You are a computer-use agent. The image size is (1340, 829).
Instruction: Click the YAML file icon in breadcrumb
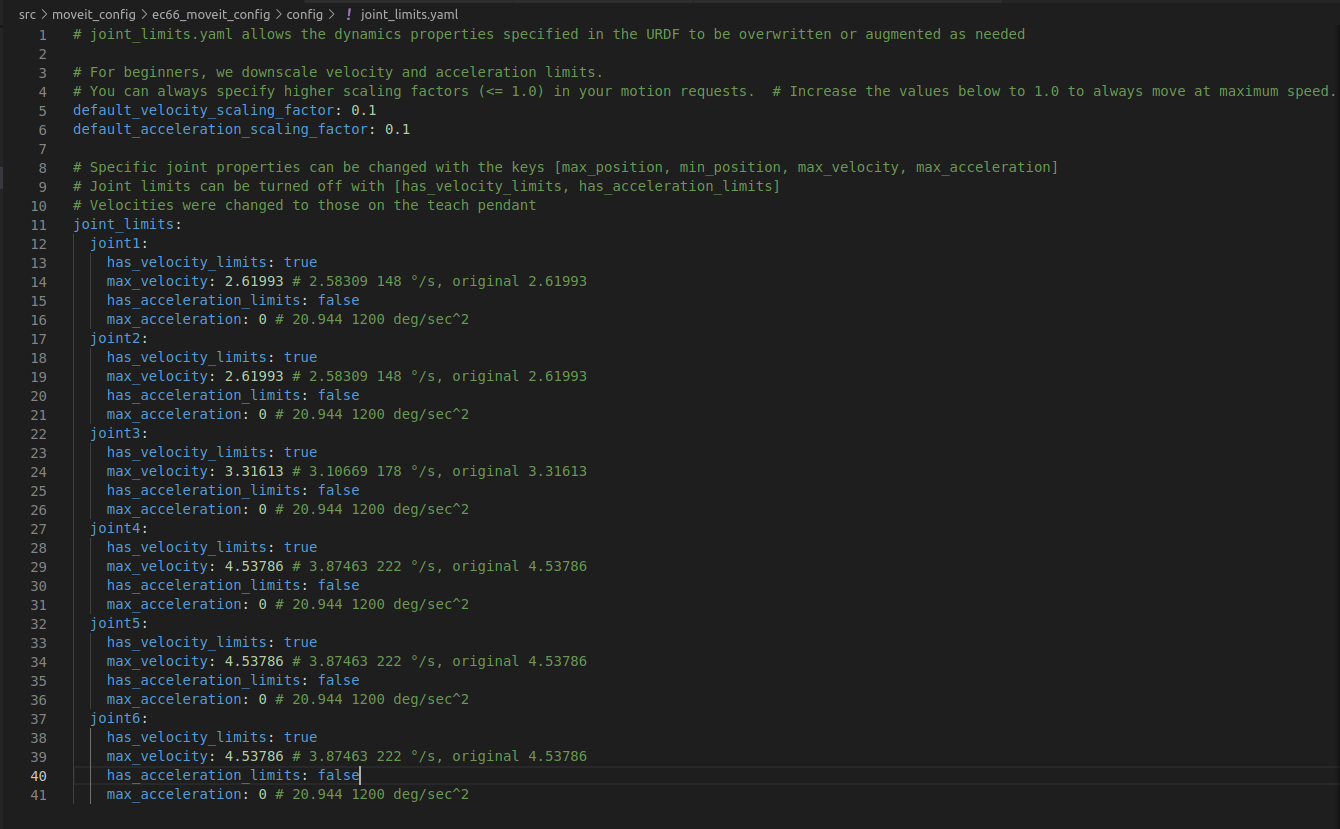348,15
